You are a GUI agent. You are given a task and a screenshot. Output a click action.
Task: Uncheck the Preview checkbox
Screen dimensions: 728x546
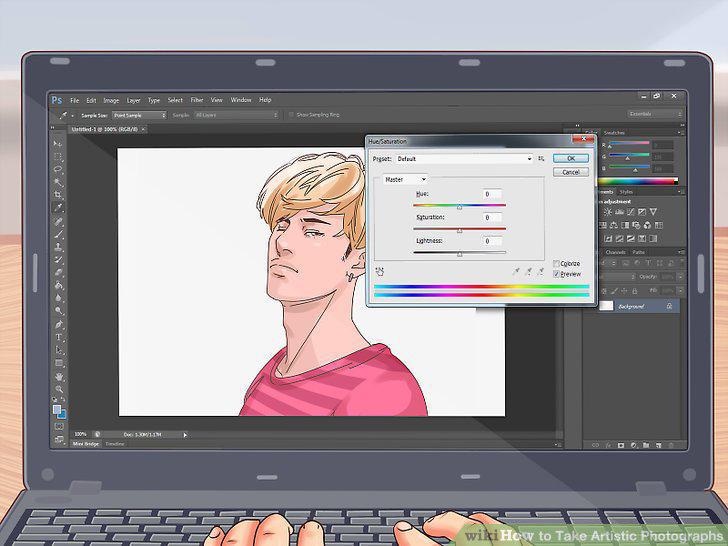tap(556, 274)
